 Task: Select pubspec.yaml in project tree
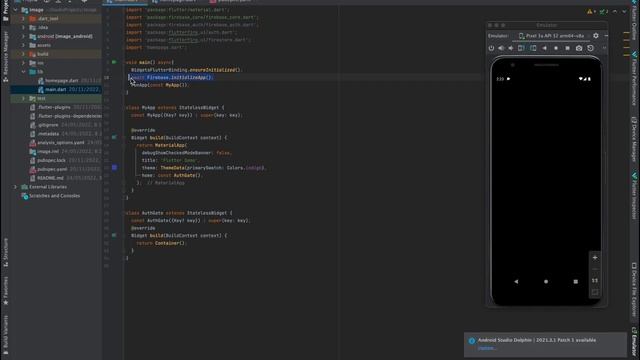tap(51, 169)
